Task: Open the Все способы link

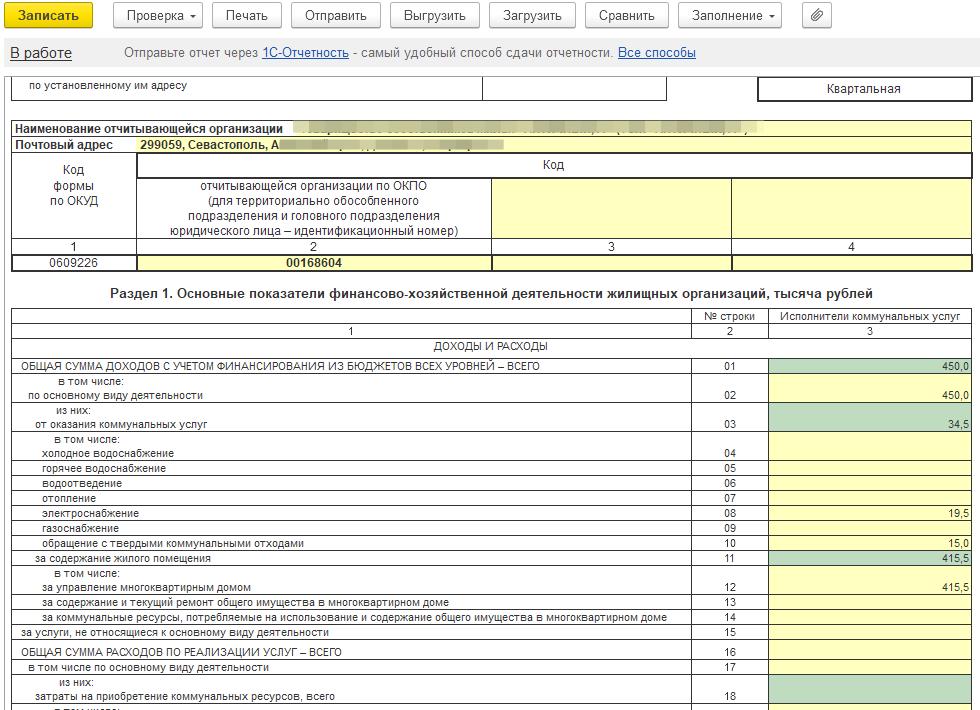Action: click(656, 52)
